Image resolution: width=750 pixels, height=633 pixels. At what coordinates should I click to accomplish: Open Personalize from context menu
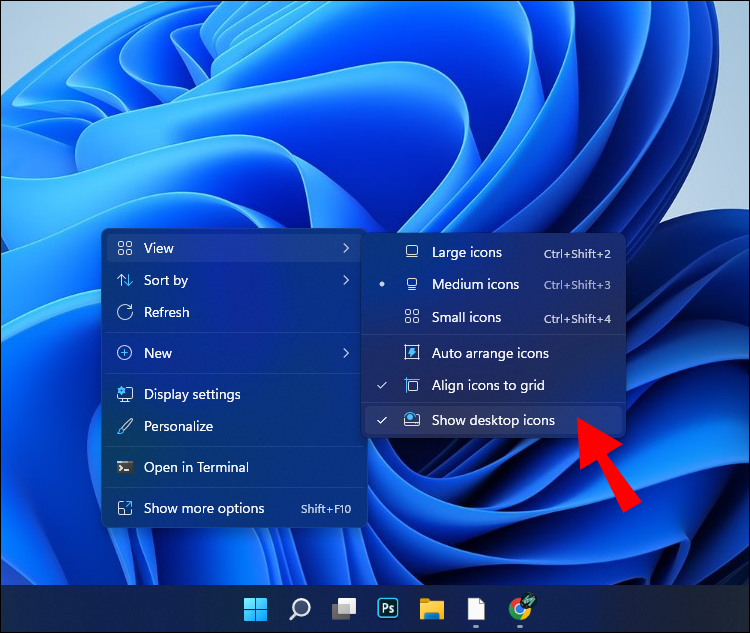click(x=178, y=426)
